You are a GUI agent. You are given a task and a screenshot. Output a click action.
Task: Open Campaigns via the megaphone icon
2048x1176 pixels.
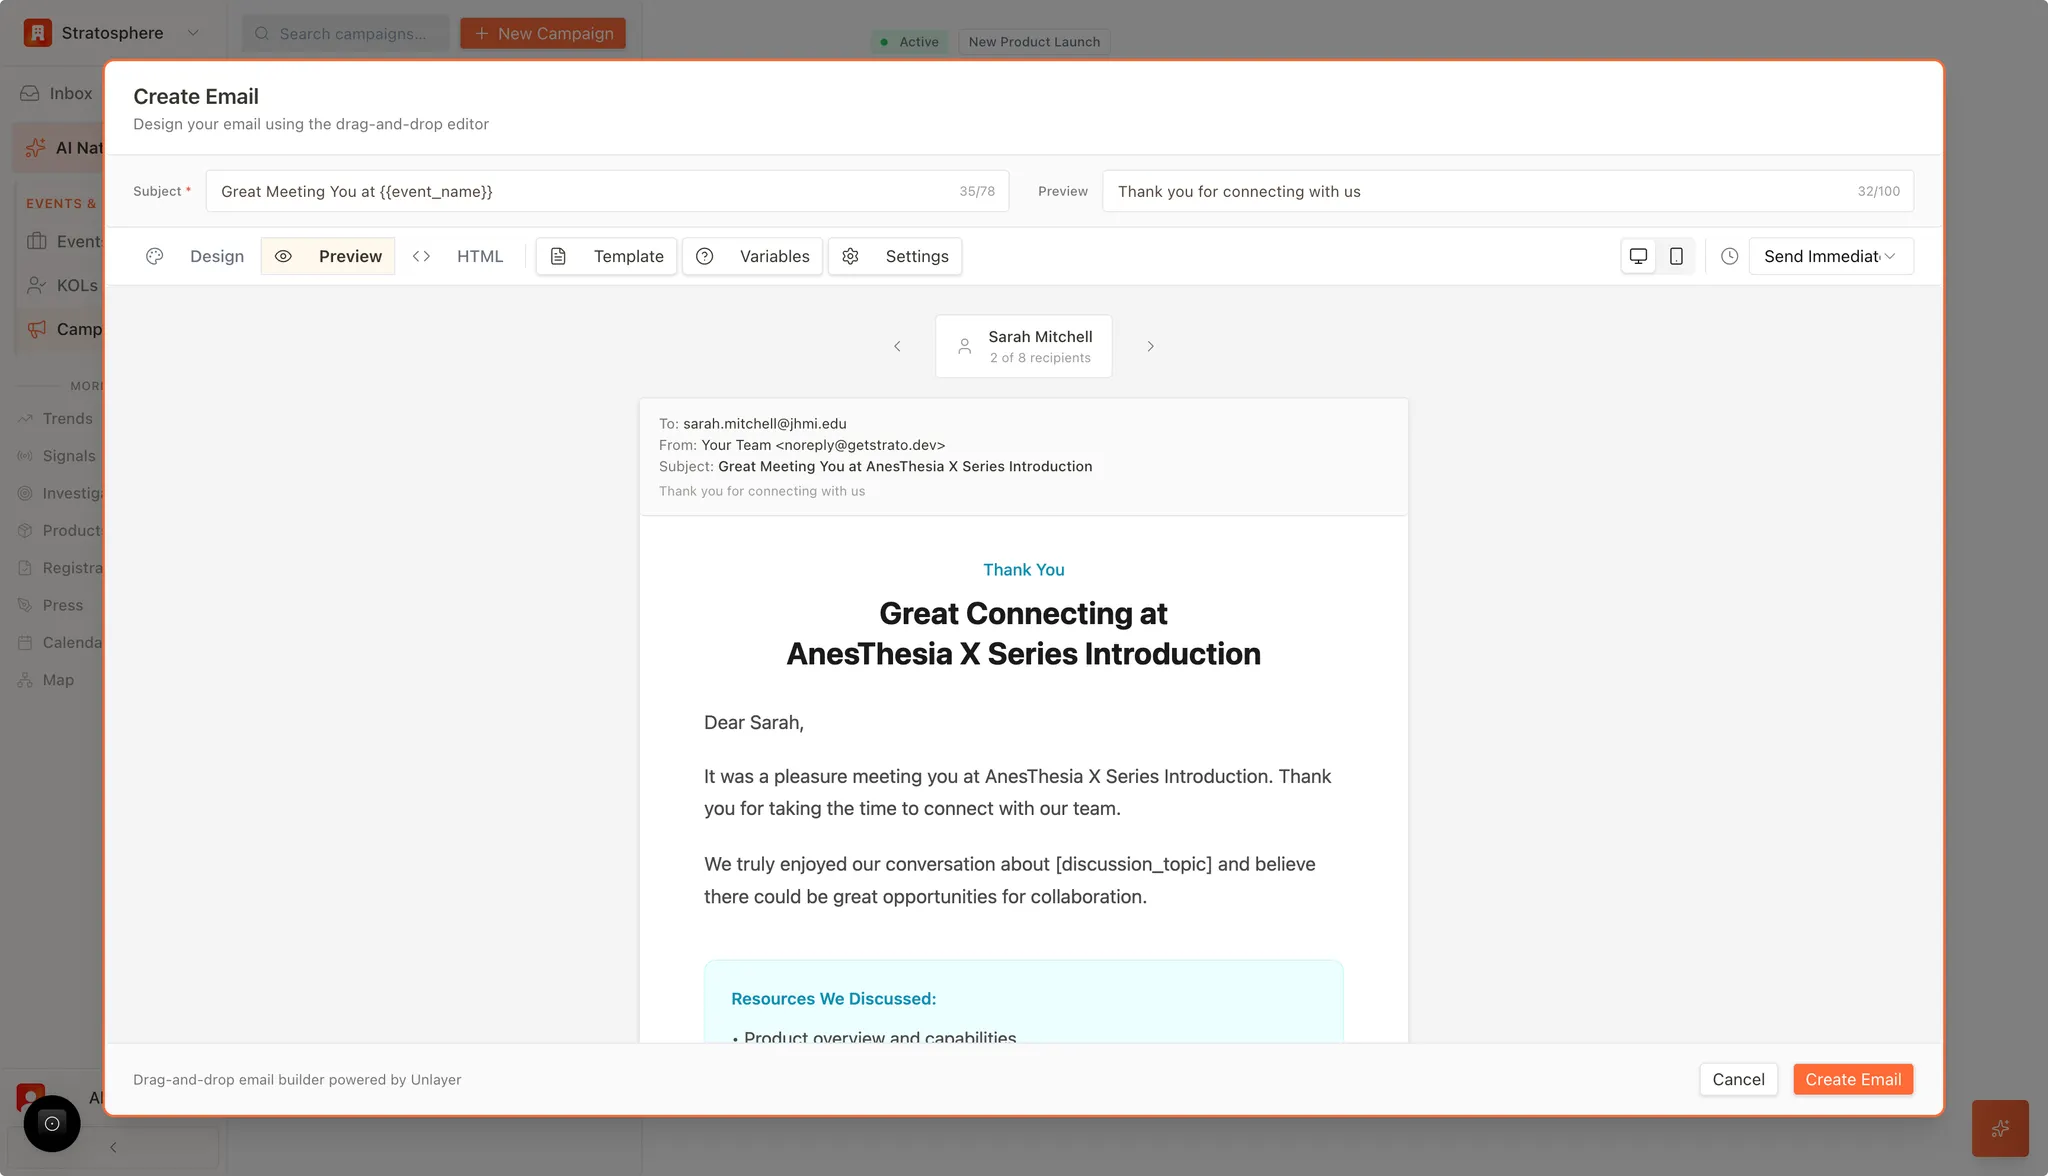[x=37, y=329]
